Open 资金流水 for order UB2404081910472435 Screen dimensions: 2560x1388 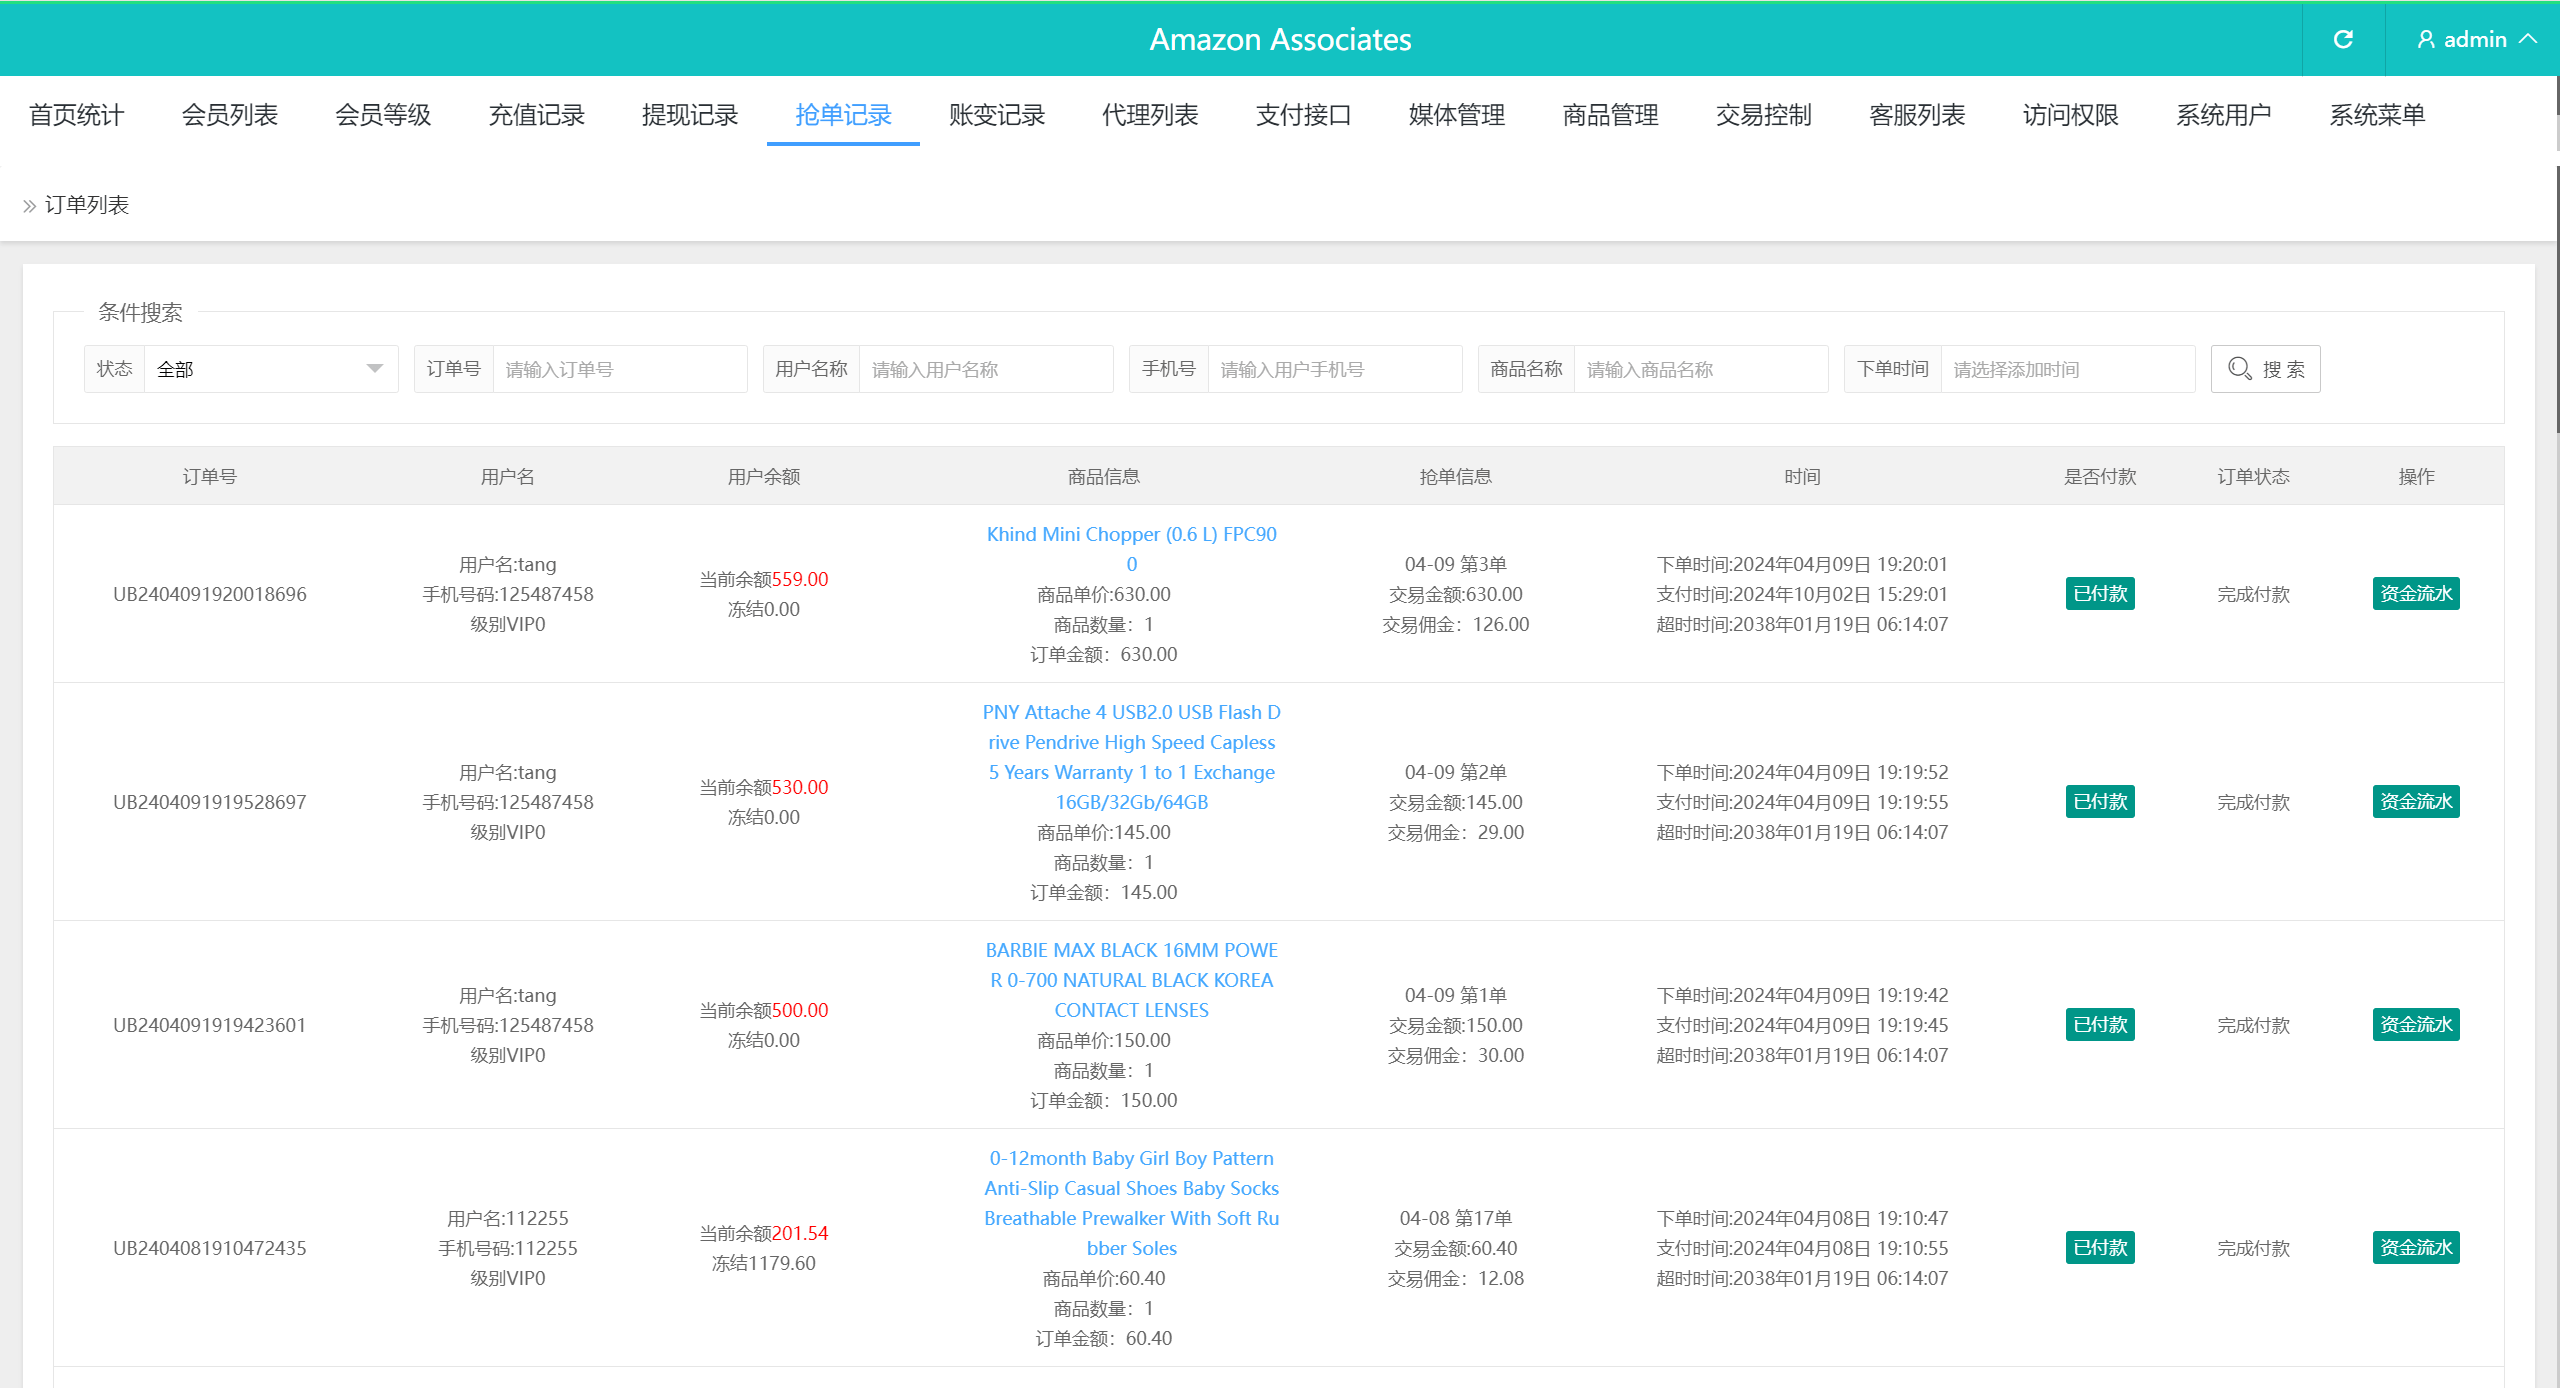point(2416,1247)
